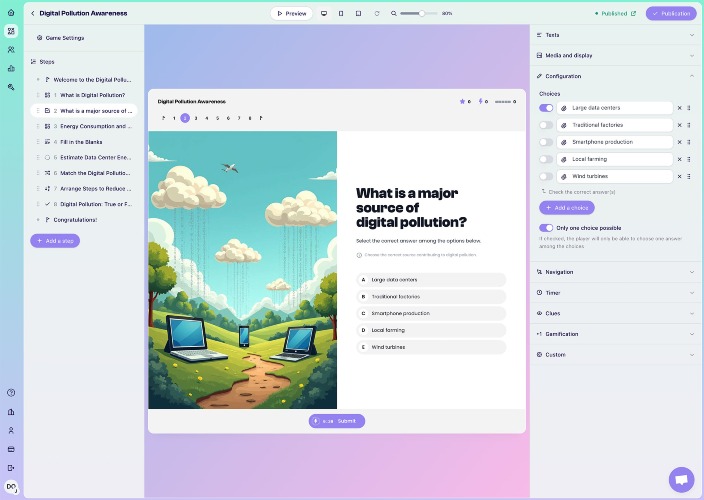
Task: Select step 4 Fill in the Blanks
Action: coord(84,142)
